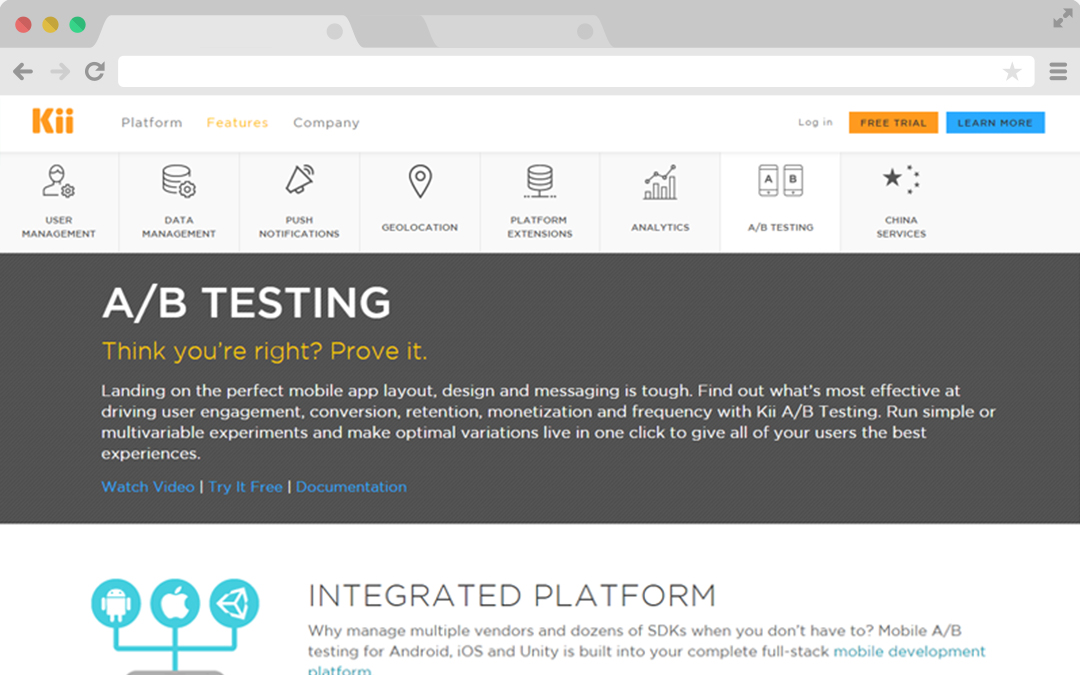Go back with browser back arrow
1080x675 pixels.
pyautogui.click(x=23, y=72)
